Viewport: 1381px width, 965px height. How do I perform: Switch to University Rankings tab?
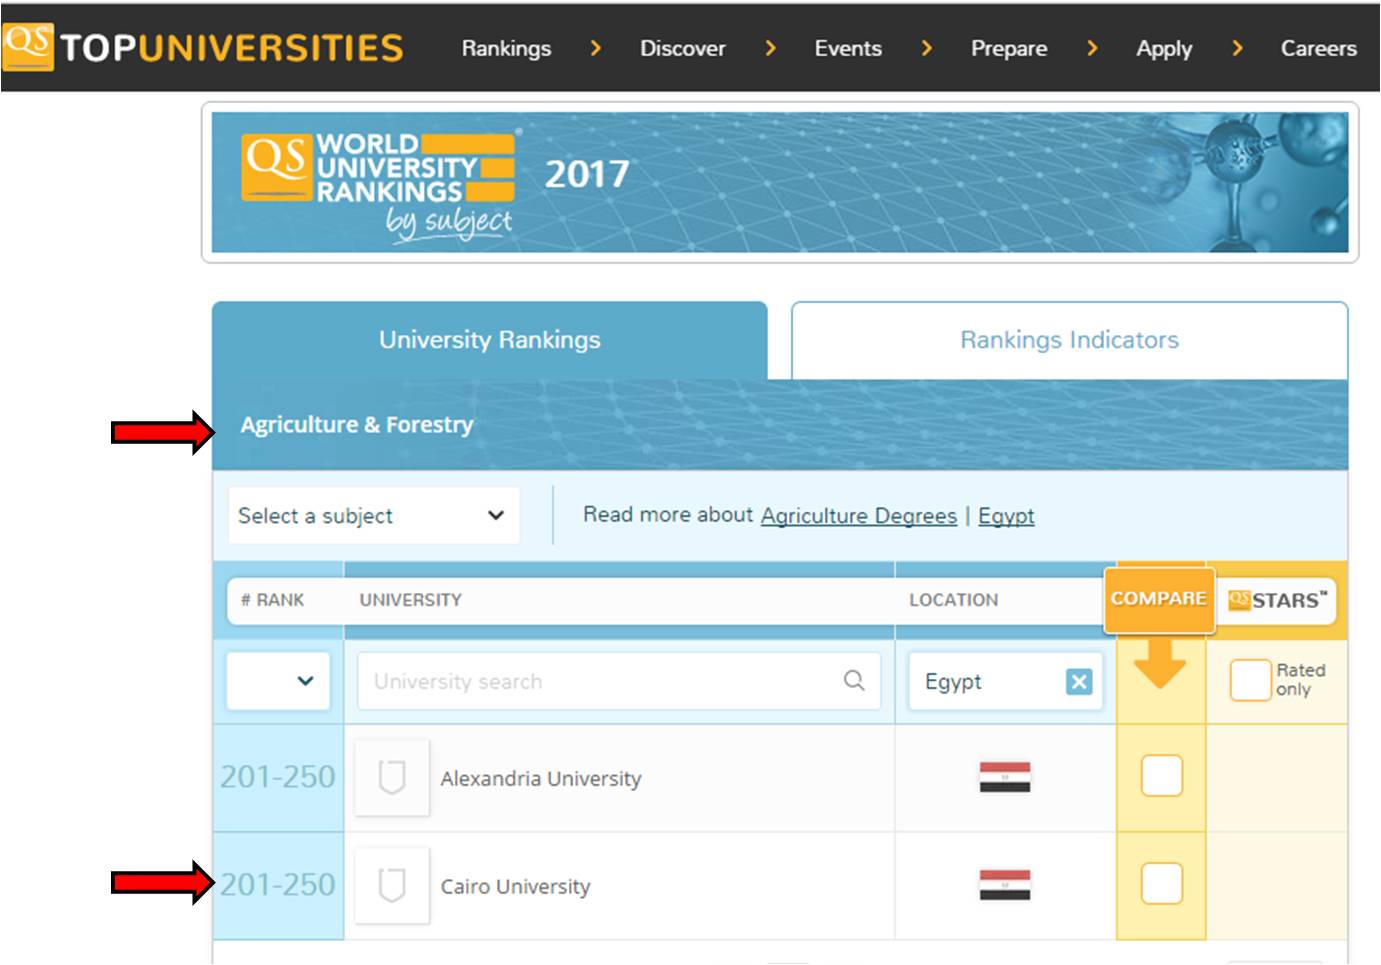[x=490, y=340]
